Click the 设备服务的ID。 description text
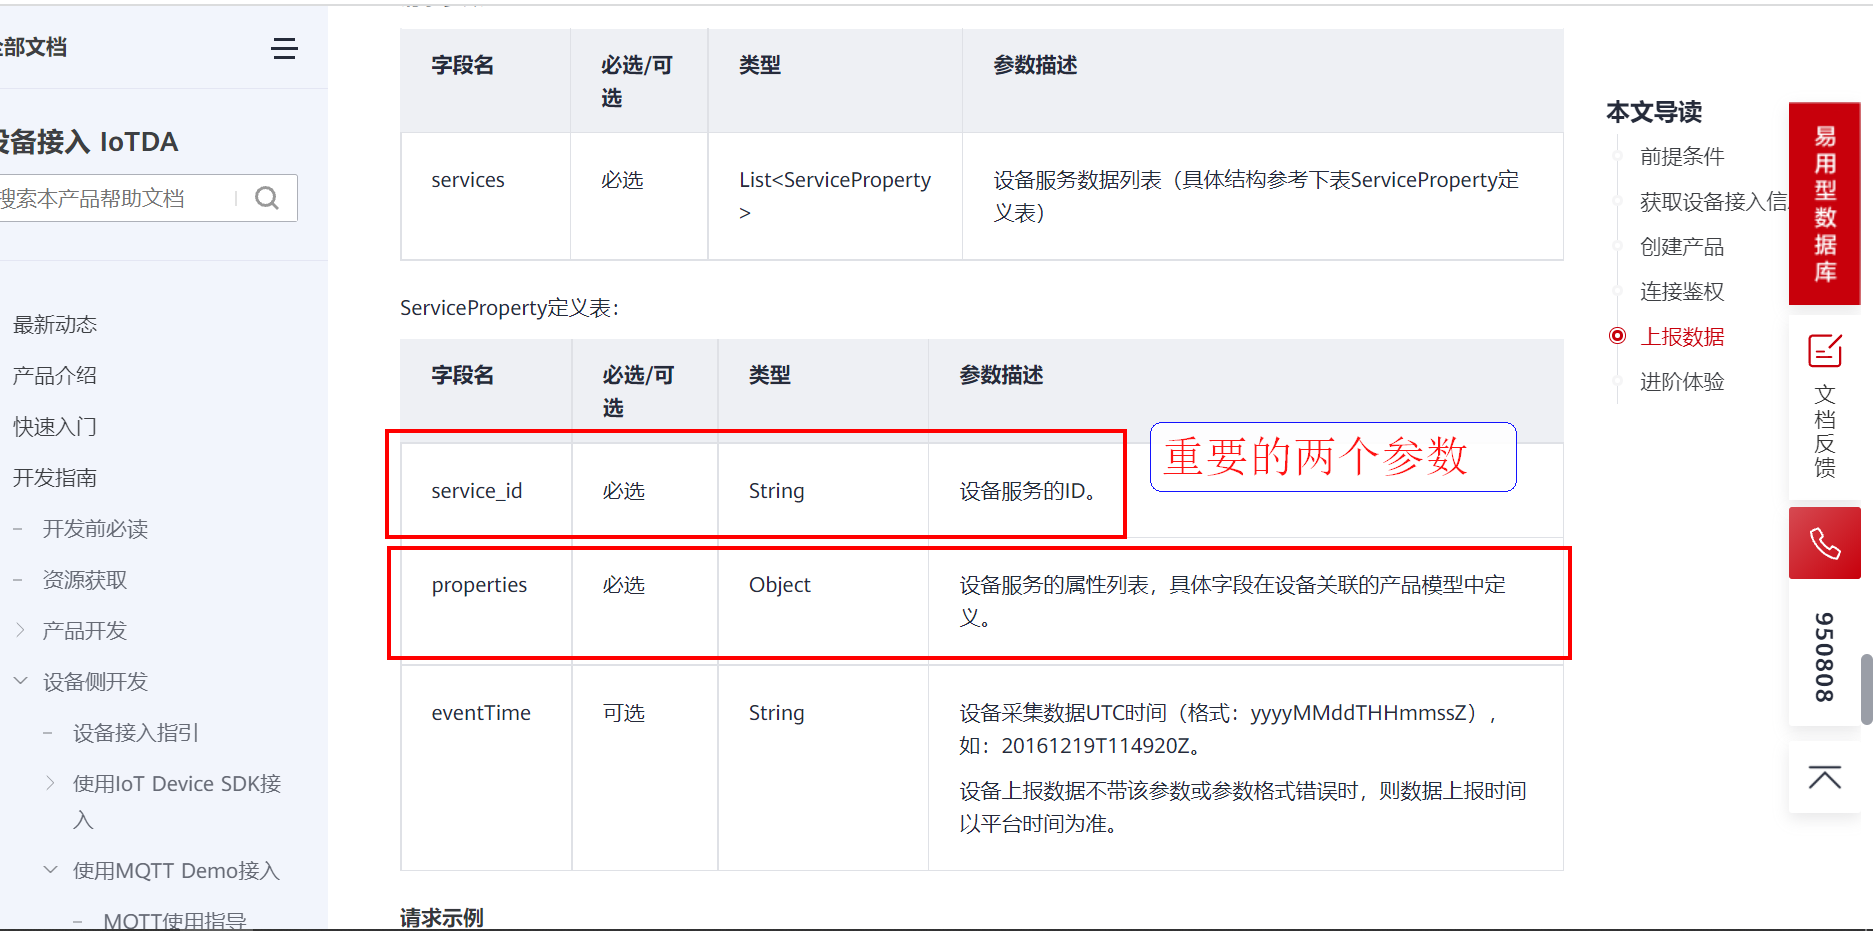The image size is (1873, 931). (1029, 491)
